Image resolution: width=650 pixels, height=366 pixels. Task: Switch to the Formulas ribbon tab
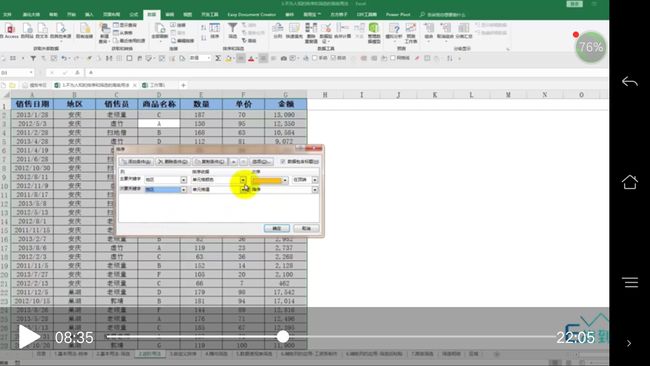133,15
